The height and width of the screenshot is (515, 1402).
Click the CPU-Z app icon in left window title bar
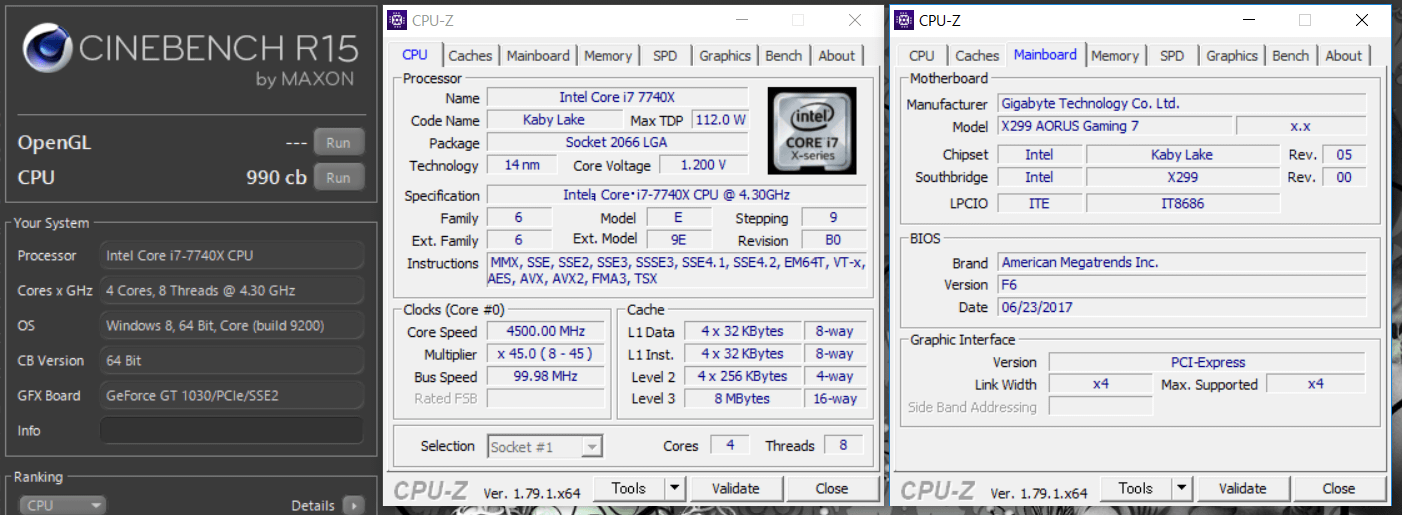(x=397, y=19)
